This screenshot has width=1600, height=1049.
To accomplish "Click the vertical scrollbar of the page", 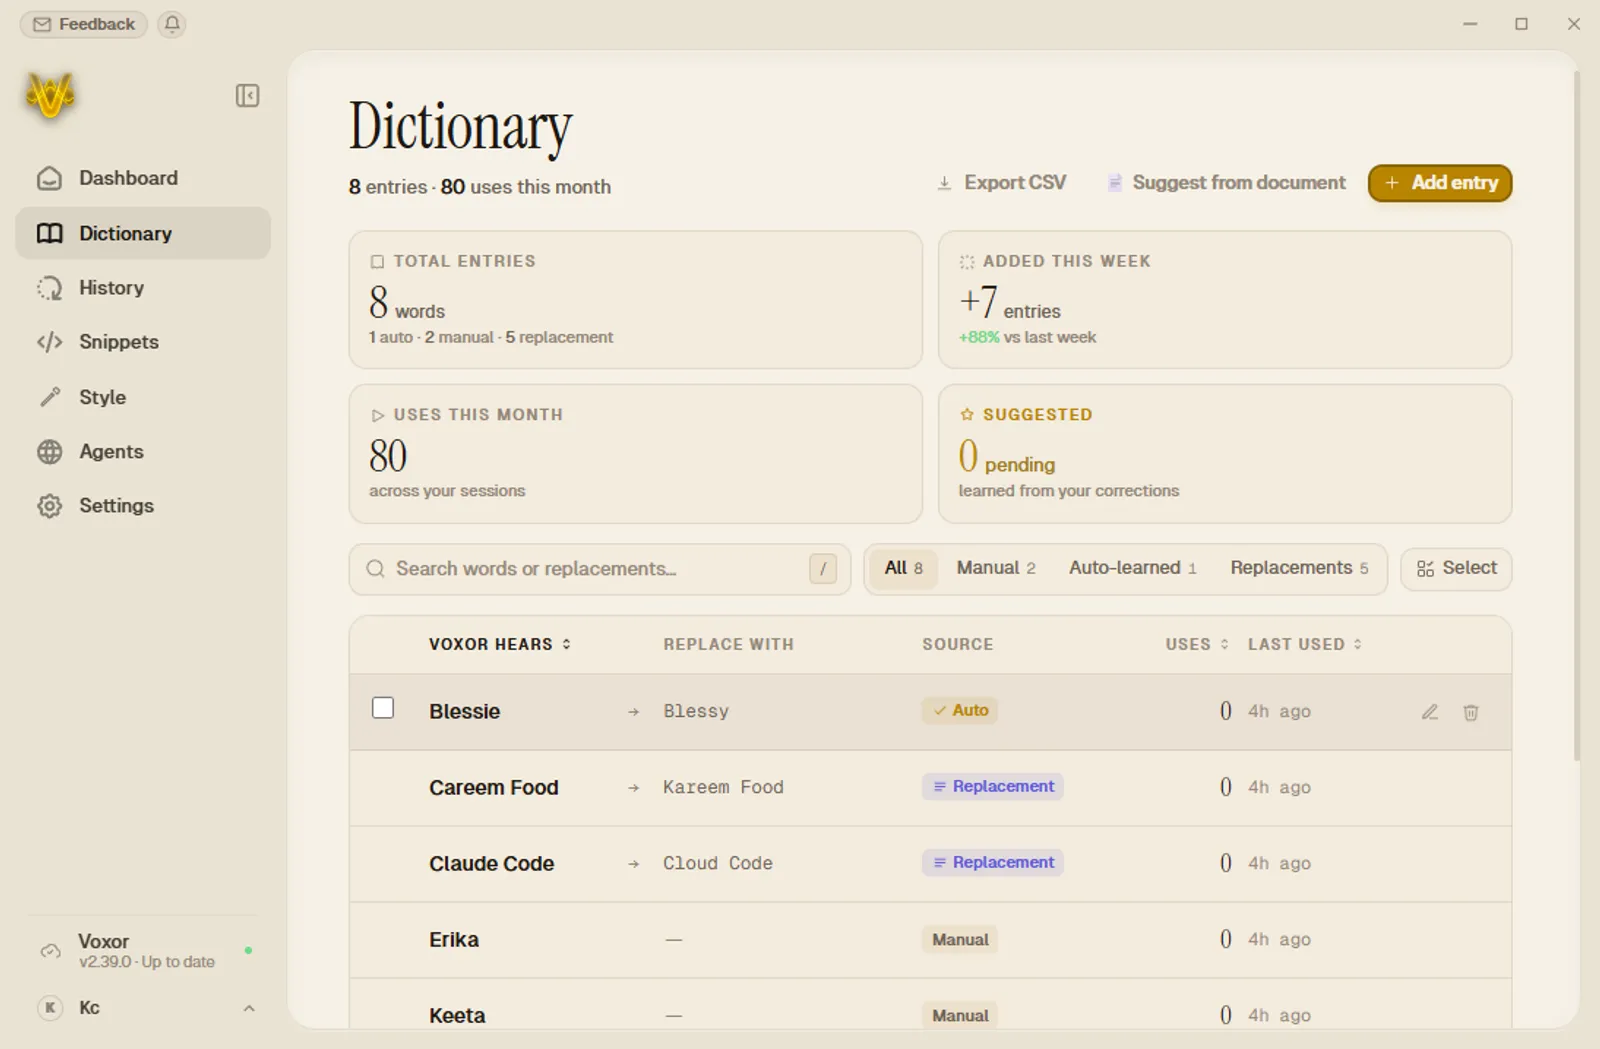I will tap(1577, 415).
